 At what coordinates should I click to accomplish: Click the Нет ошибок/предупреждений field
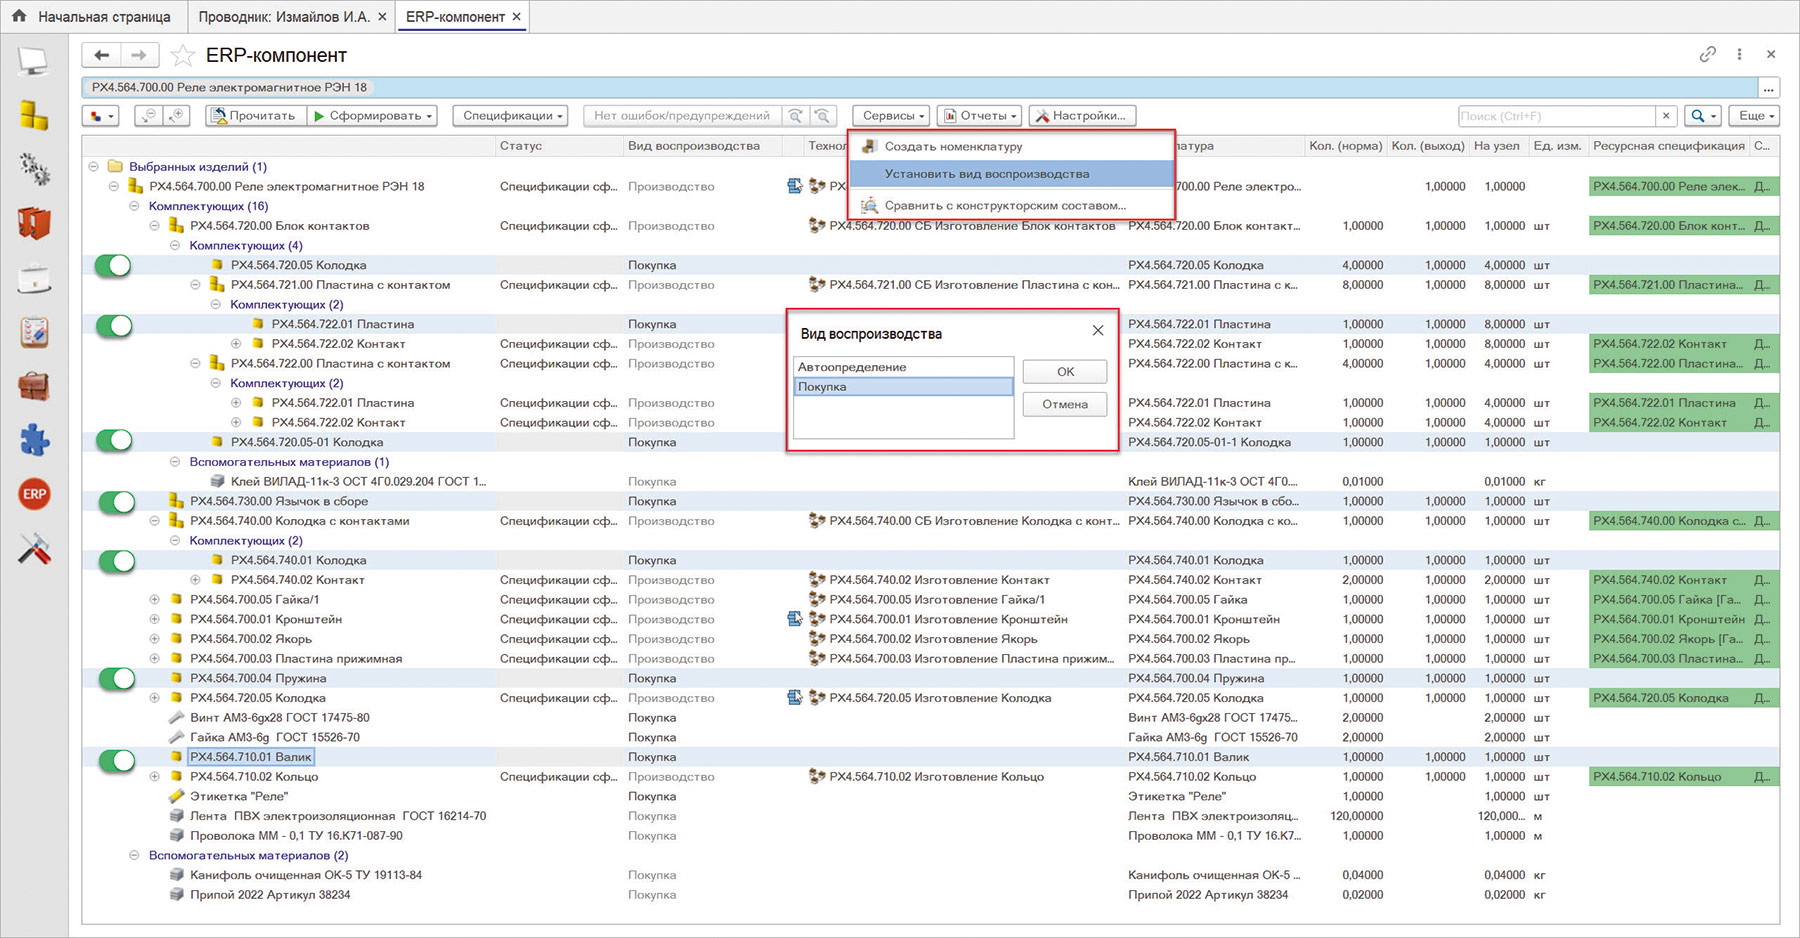point(682,116)
